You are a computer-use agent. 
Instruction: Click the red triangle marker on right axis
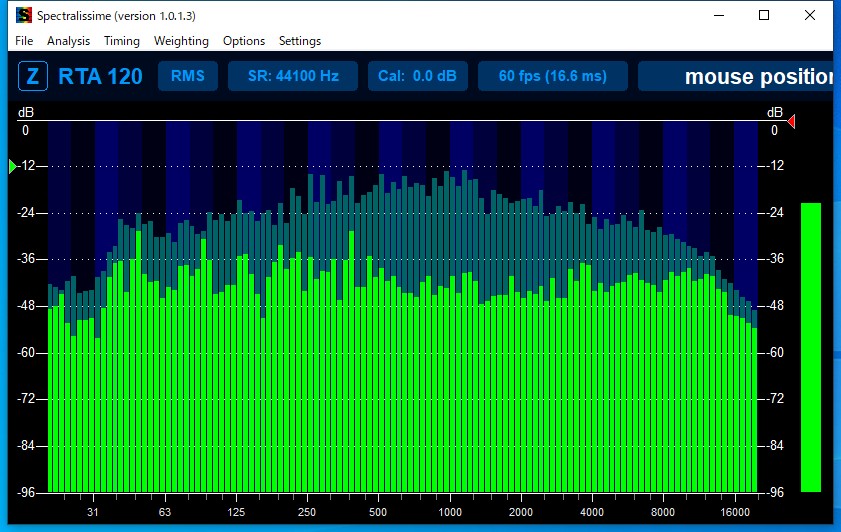click(x=791, y=121)
